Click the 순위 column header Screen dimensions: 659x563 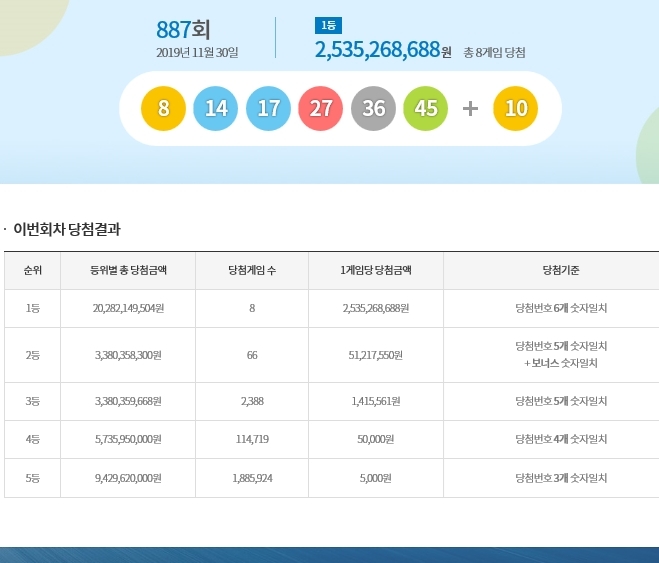coord(32,270)
